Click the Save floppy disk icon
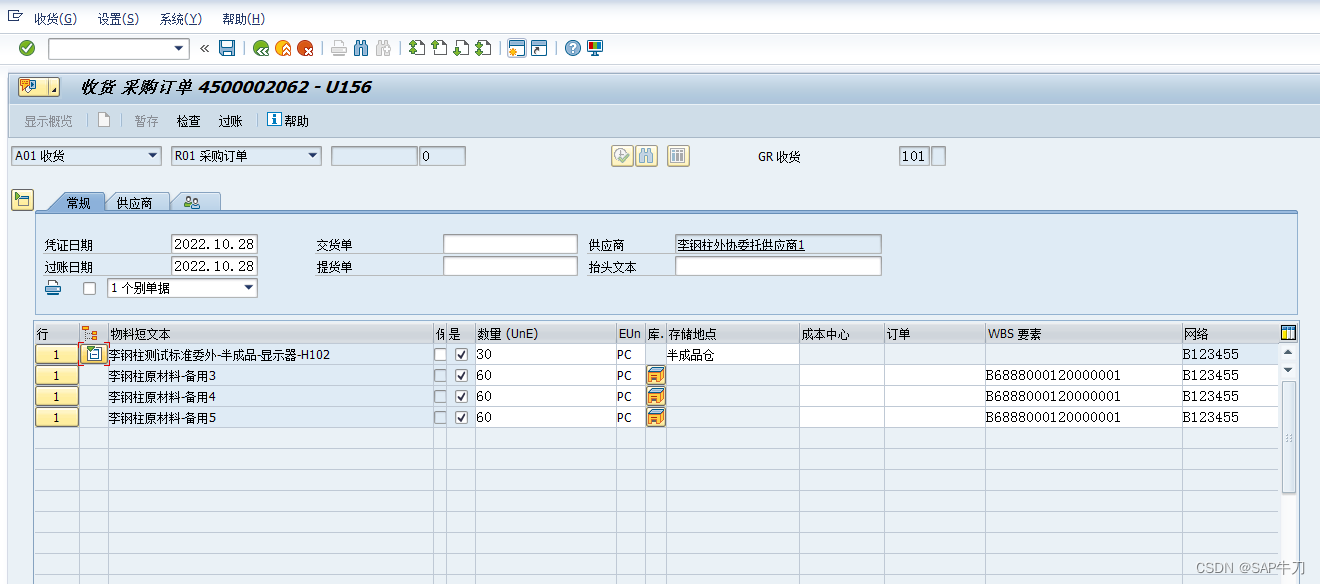The image size is (1320, 584). 227,48
